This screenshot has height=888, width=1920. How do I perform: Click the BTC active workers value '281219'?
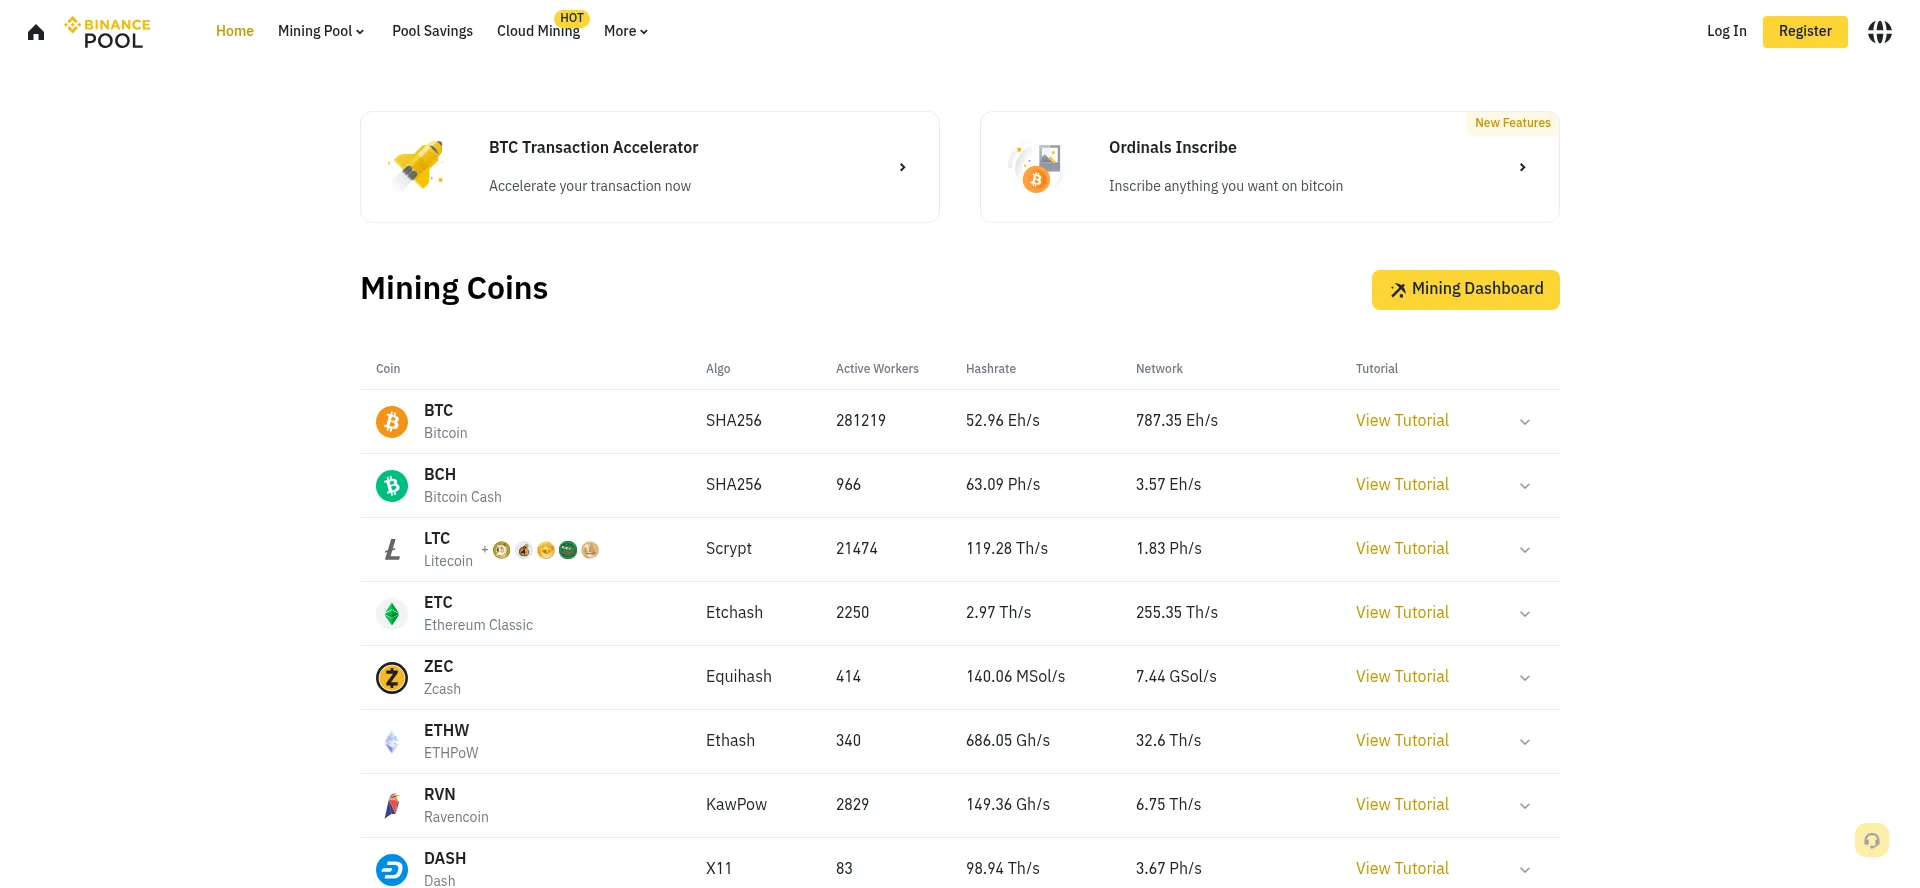861,421
